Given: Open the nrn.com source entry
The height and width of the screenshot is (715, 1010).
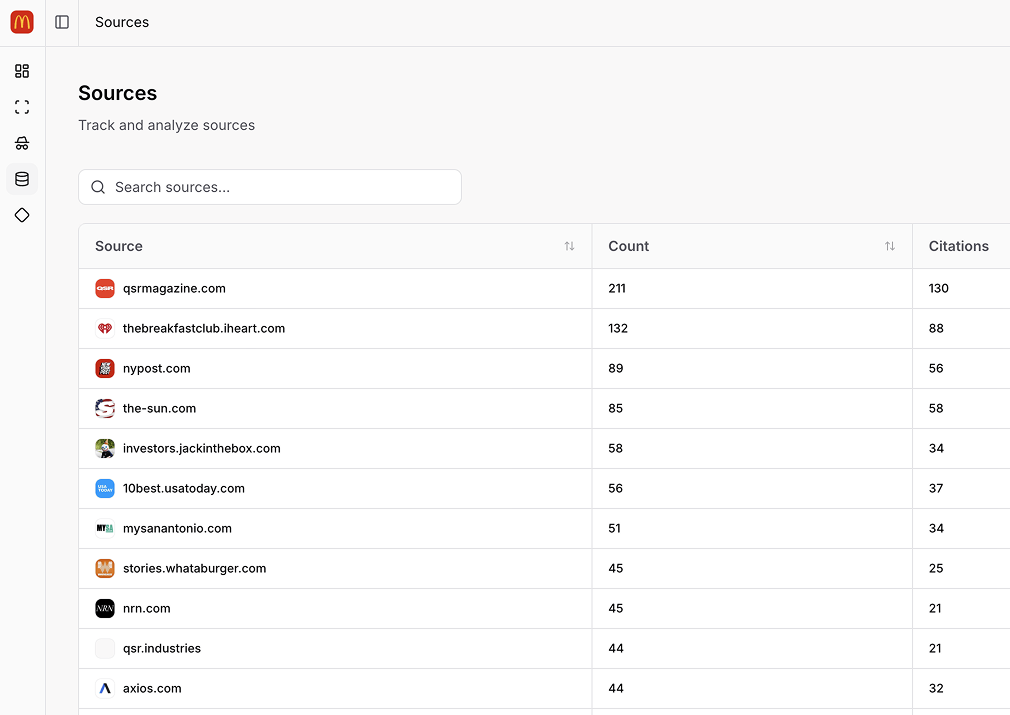Looking at the screenshot, I should (145, 608).
